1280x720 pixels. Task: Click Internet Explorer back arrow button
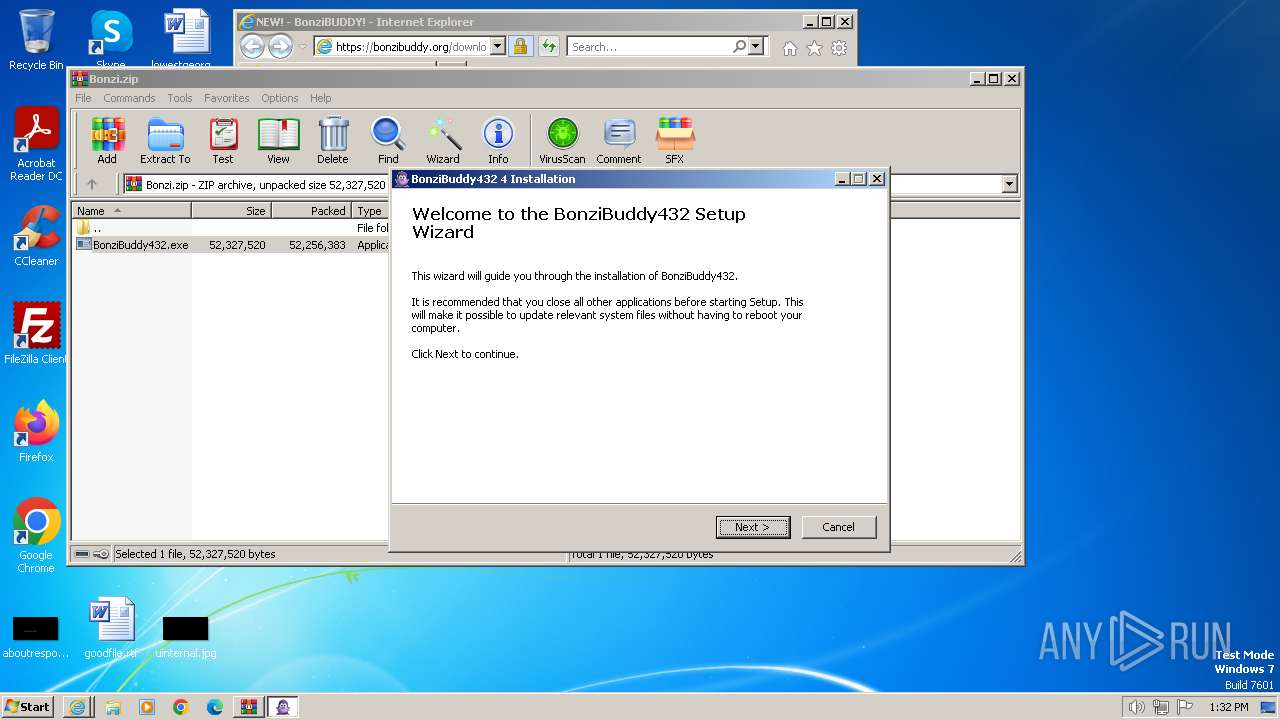tap(252, 46)
